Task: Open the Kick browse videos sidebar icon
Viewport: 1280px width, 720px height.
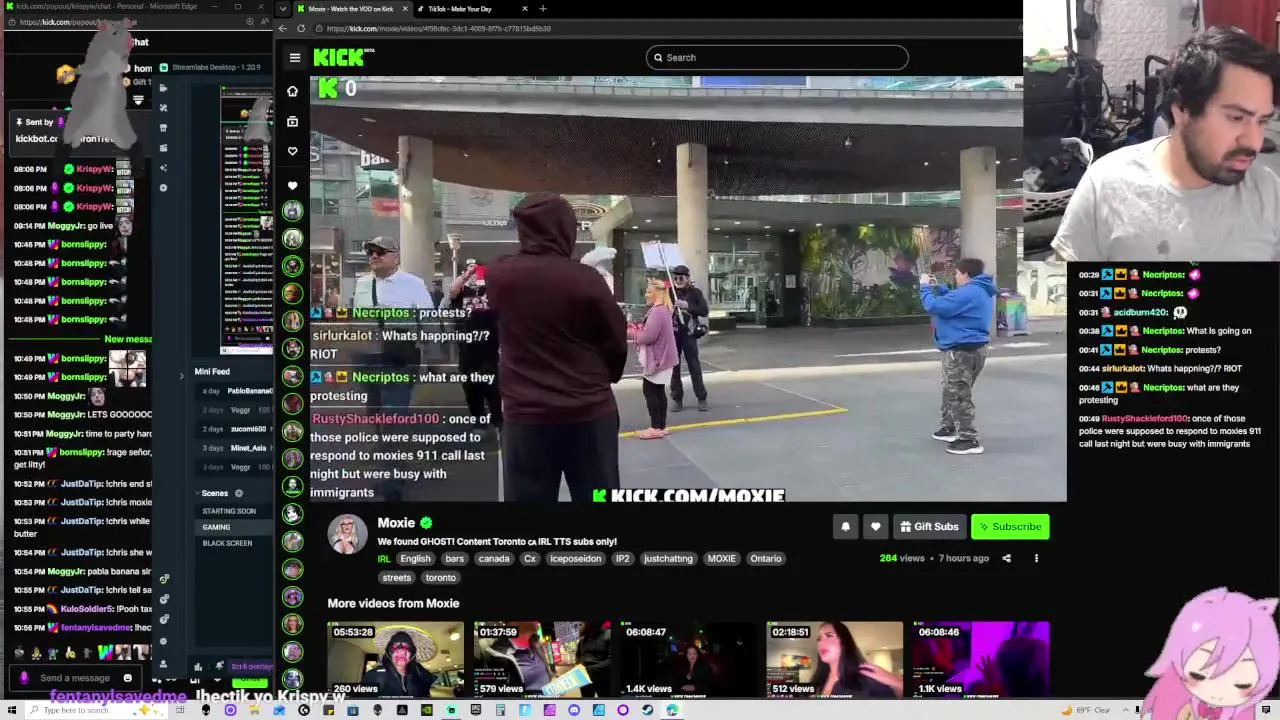Action: [x=292, y=121]
